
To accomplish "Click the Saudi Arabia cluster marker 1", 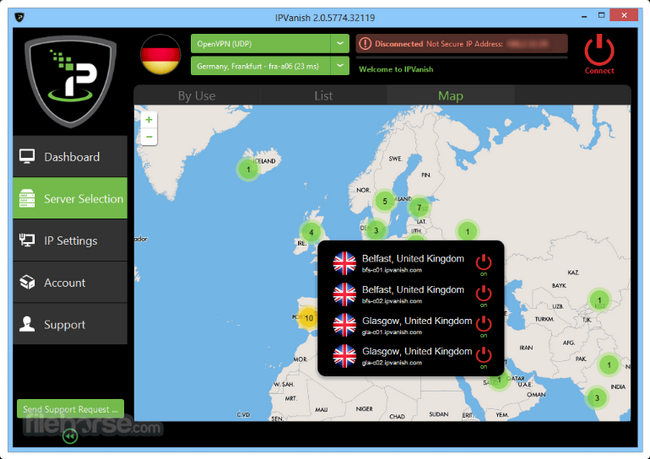I will coord(500,380).
